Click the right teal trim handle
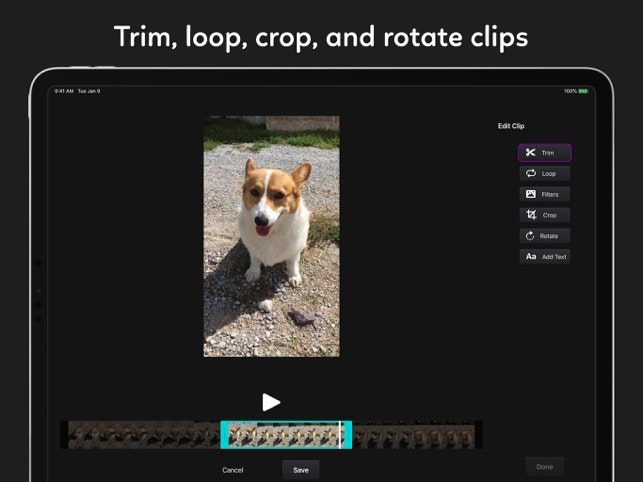Screen dimensions: 643x482 (x=348, y=435)
